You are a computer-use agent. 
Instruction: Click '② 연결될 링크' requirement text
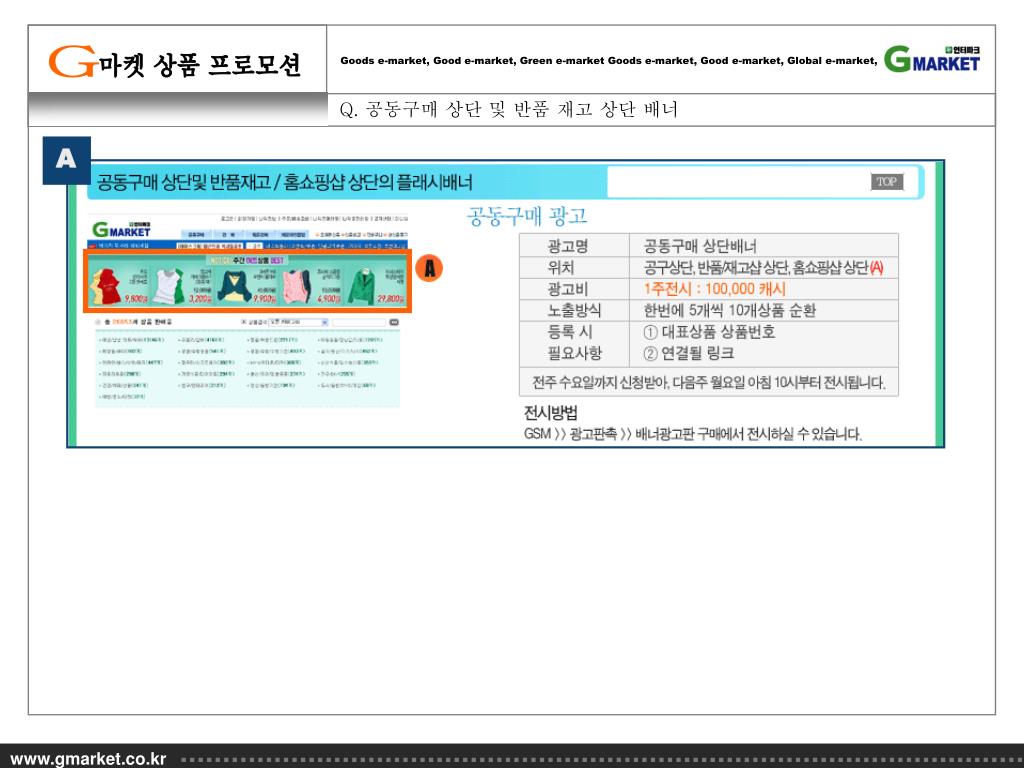click(x=689, y=353)
